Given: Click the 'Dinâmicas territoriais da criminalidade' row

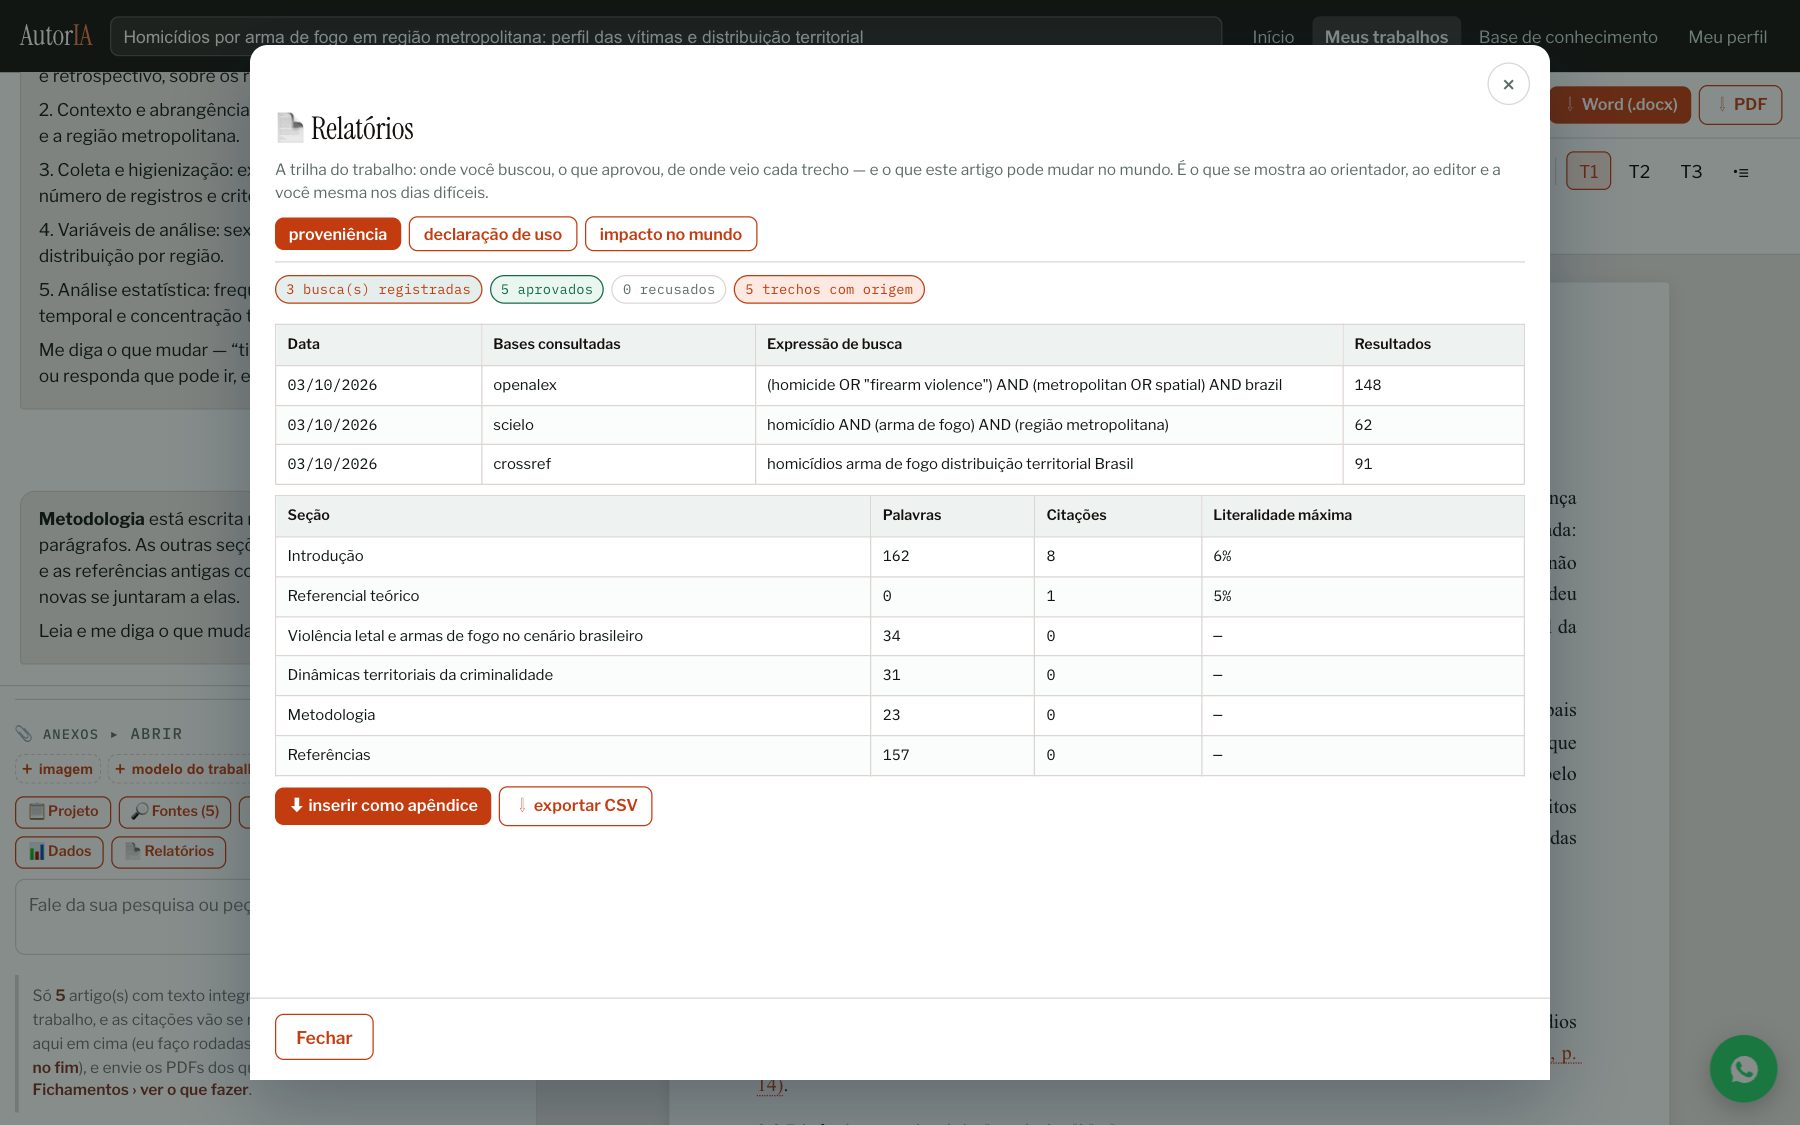Looking at the screenshot, I should pyautogui.click(x=899, y=675).
